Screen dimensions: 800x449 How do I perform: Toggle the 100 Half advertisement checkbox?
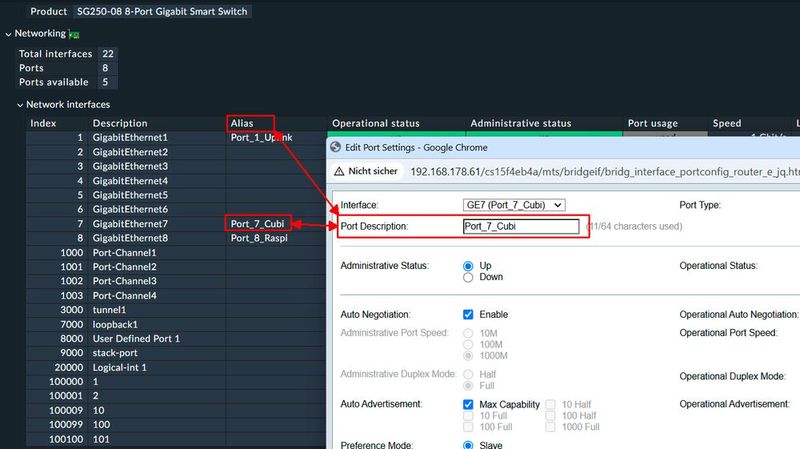551,415
